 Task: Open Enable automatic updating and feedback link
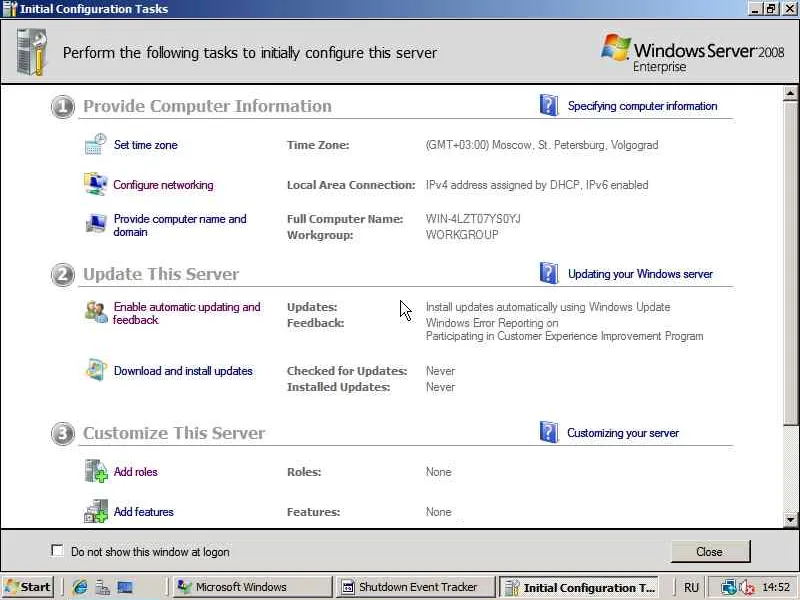[x=186, y=313]
